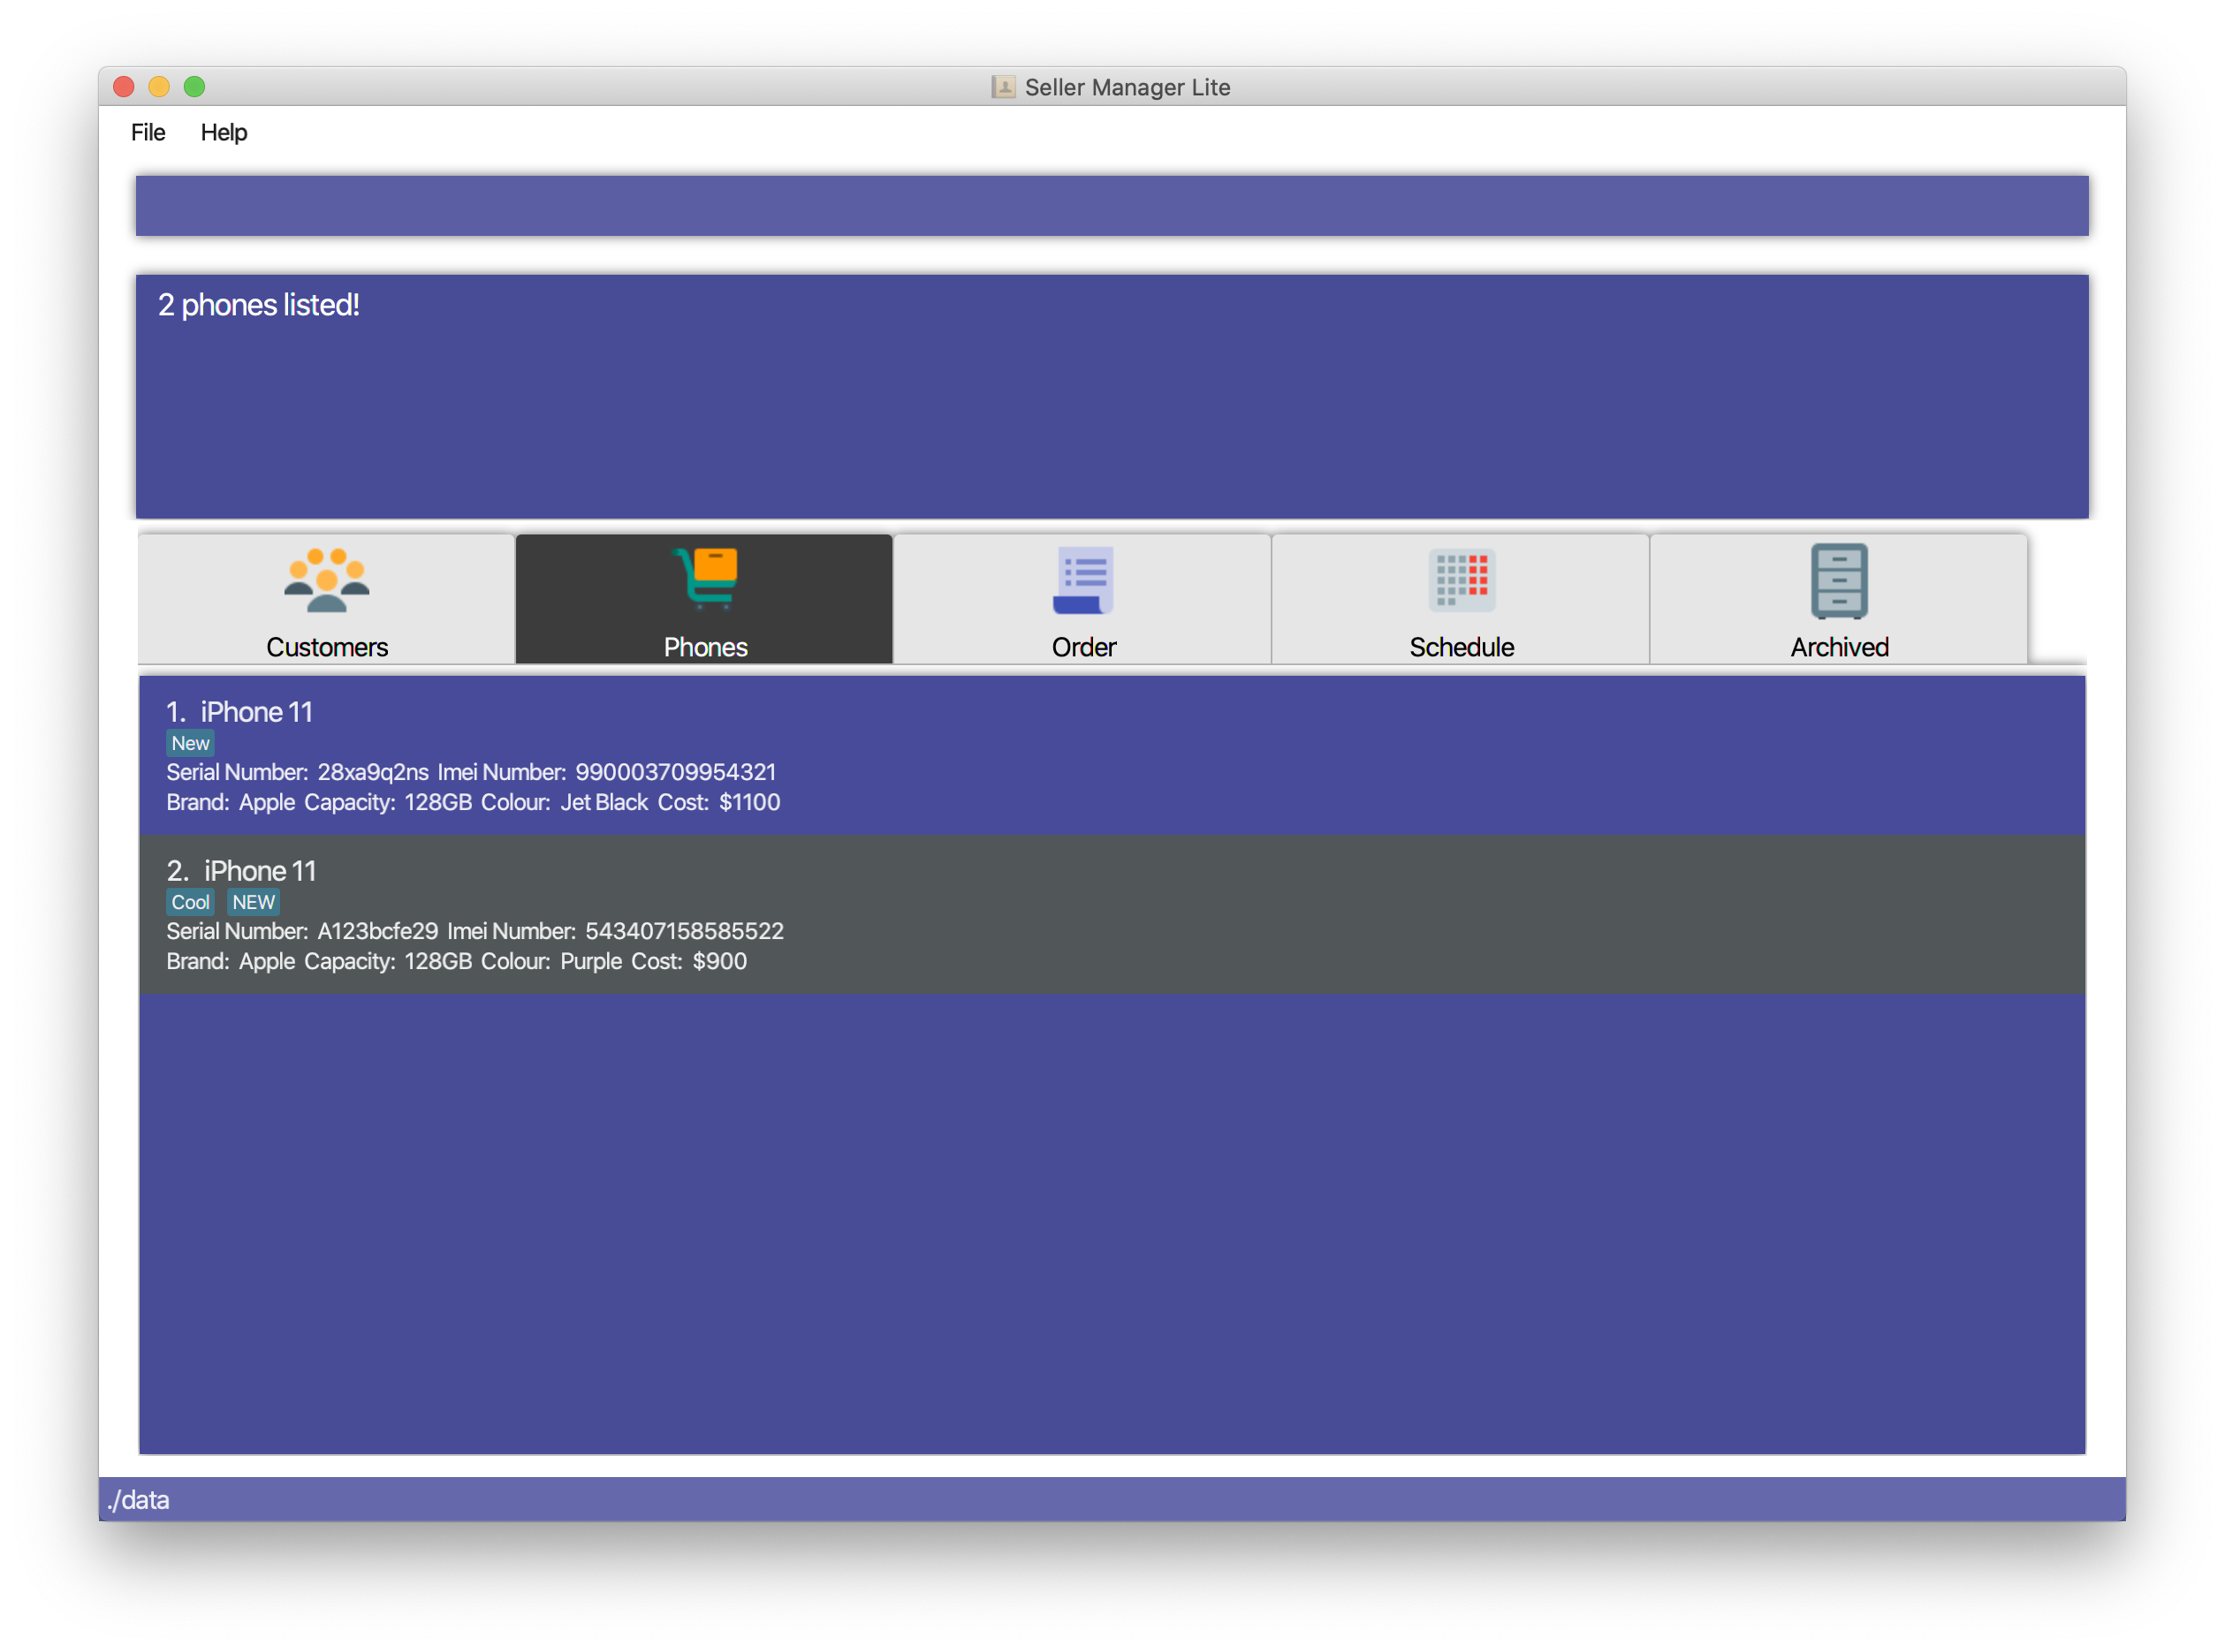Click the Customers tab label

coord(326,648)
